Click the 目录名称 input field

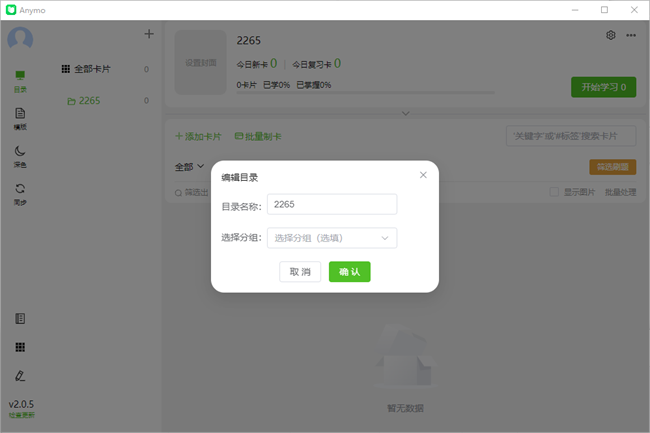click(x=332, y=204)
